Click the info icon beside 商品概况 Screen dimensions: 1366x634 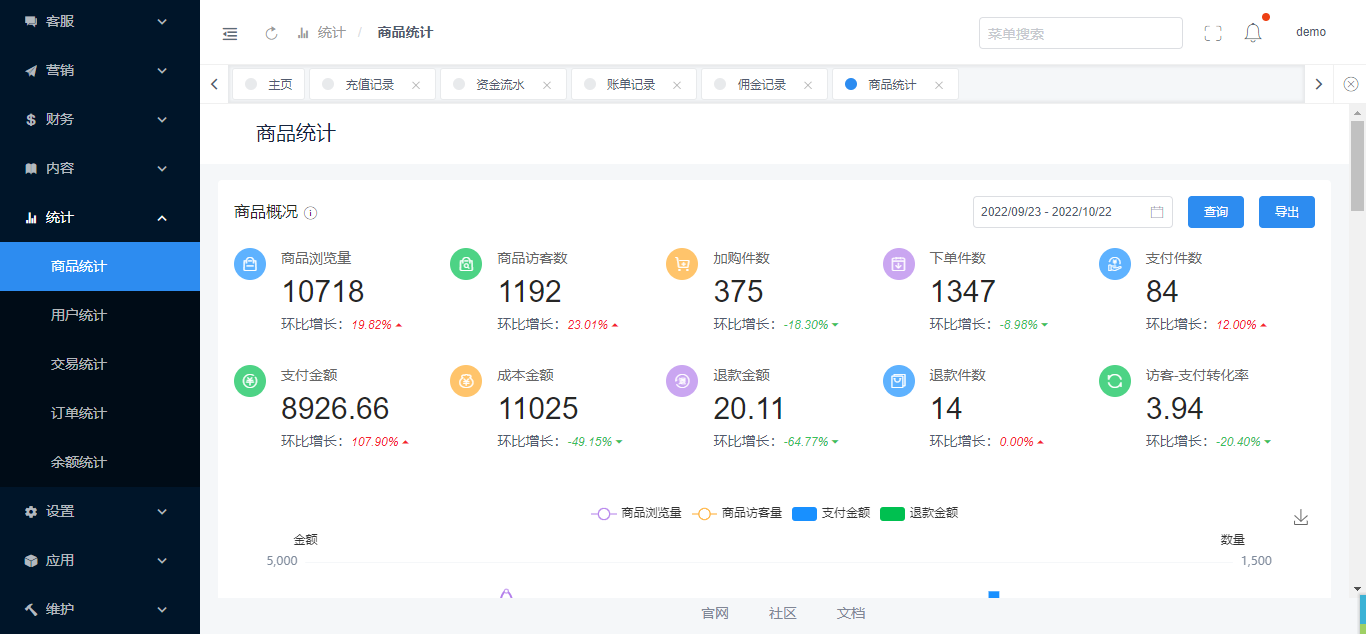(x=311, y=213)
